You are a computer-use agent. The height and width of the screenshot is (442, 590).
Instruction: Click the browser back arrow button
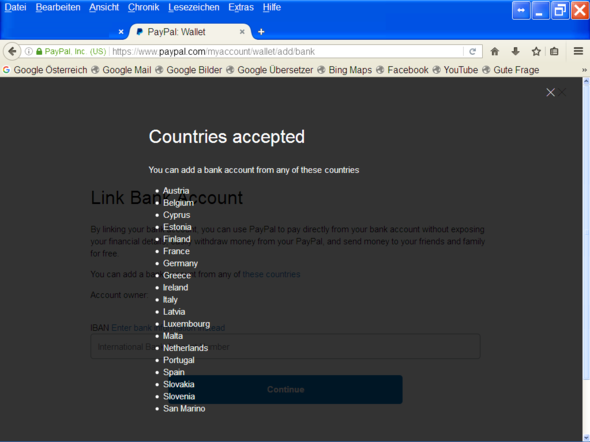coord(12,51)
